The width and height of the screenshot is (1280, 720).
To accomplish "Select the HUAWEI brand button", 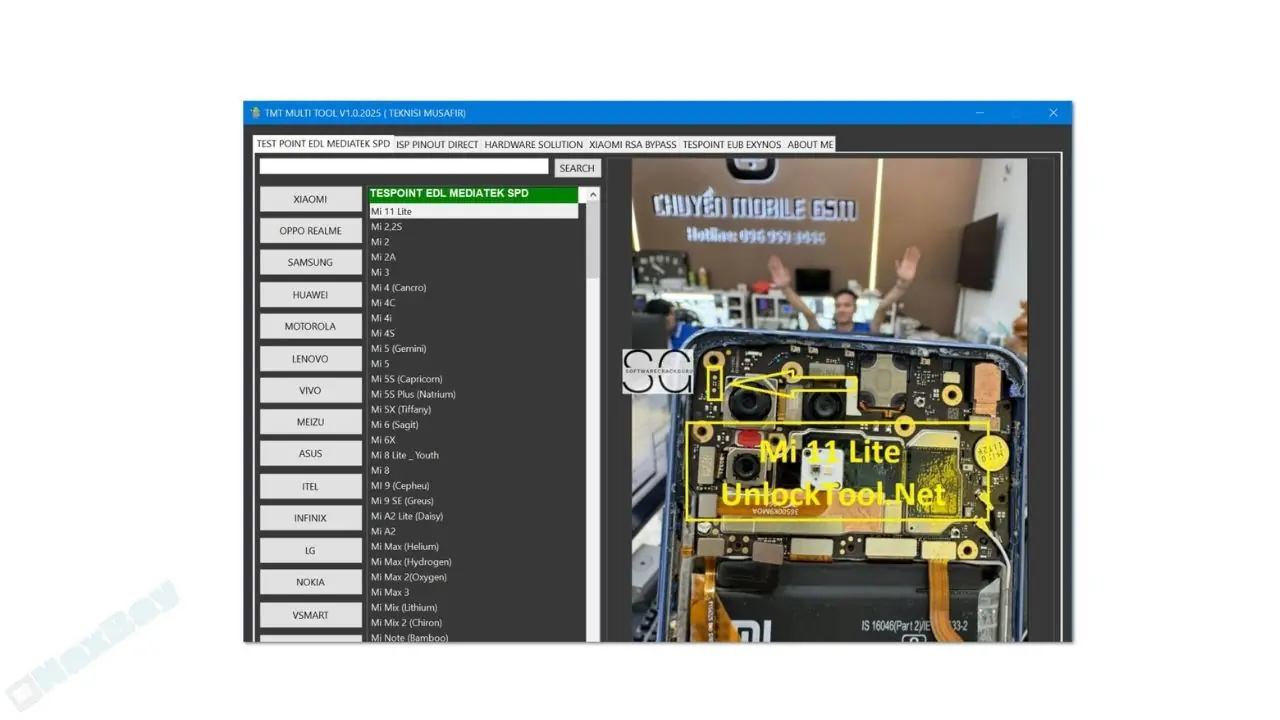I will click(x=310, y=295).
